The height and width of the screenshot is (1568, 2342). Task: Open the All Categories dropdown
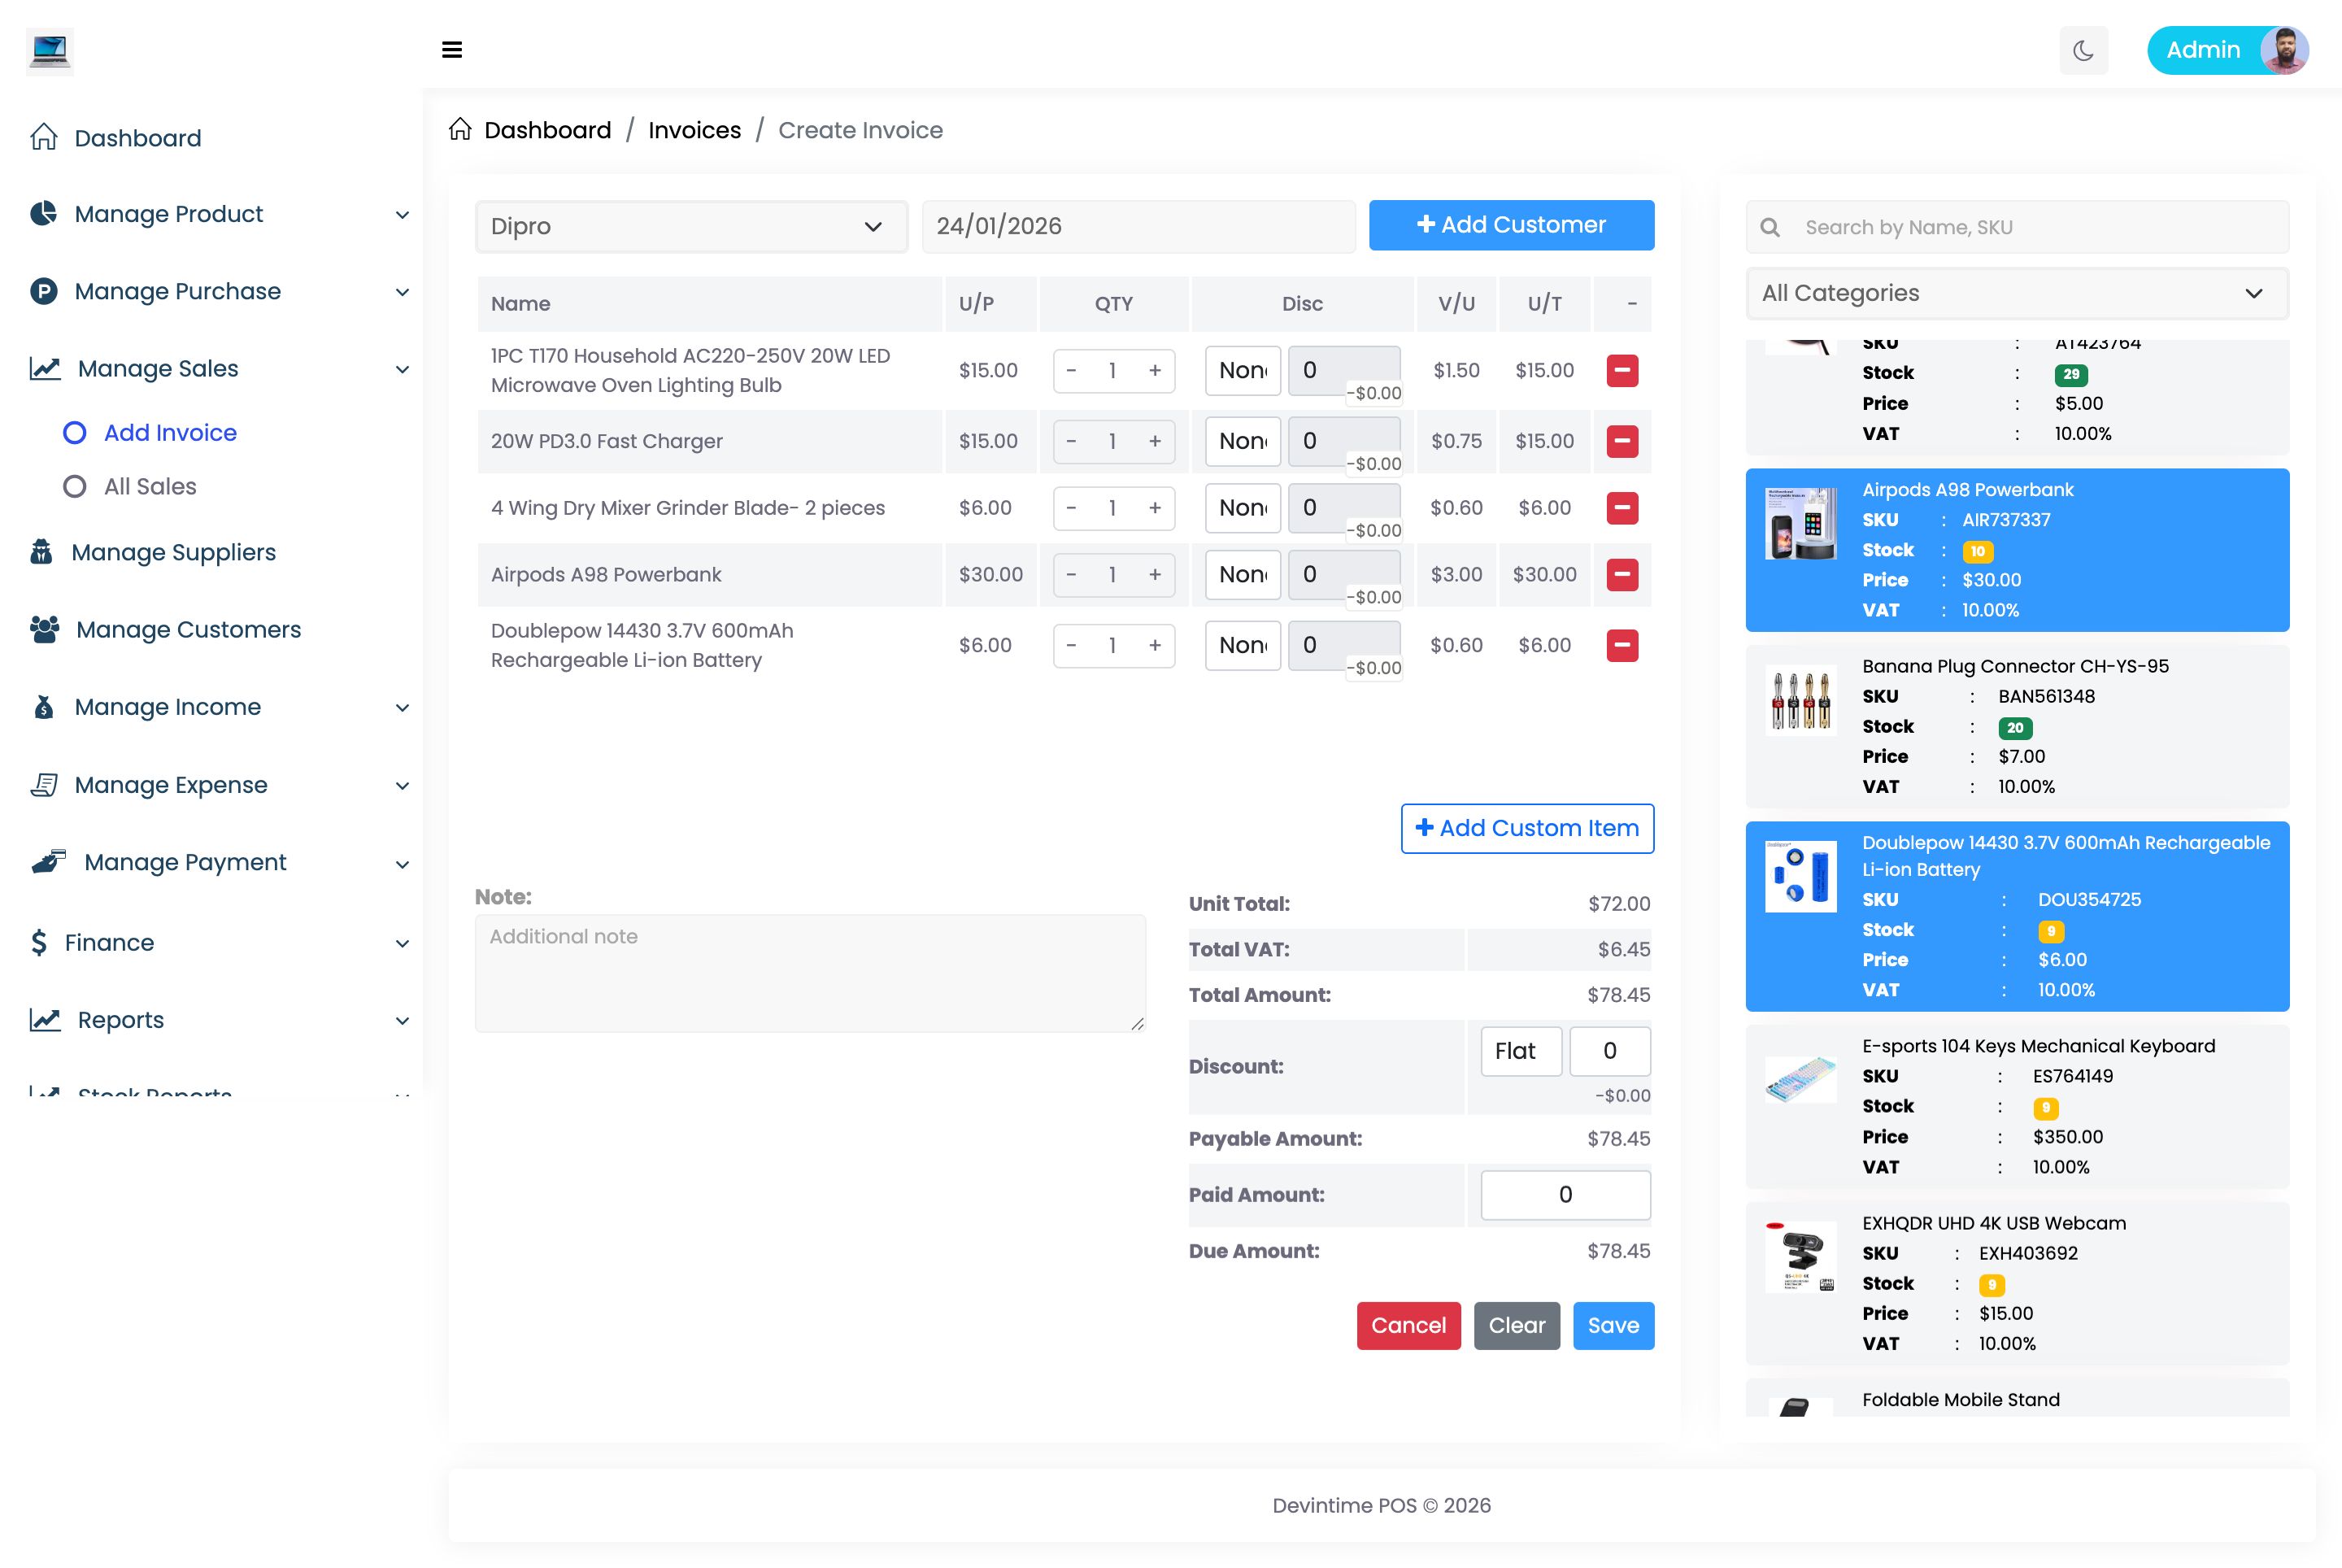2016,293
